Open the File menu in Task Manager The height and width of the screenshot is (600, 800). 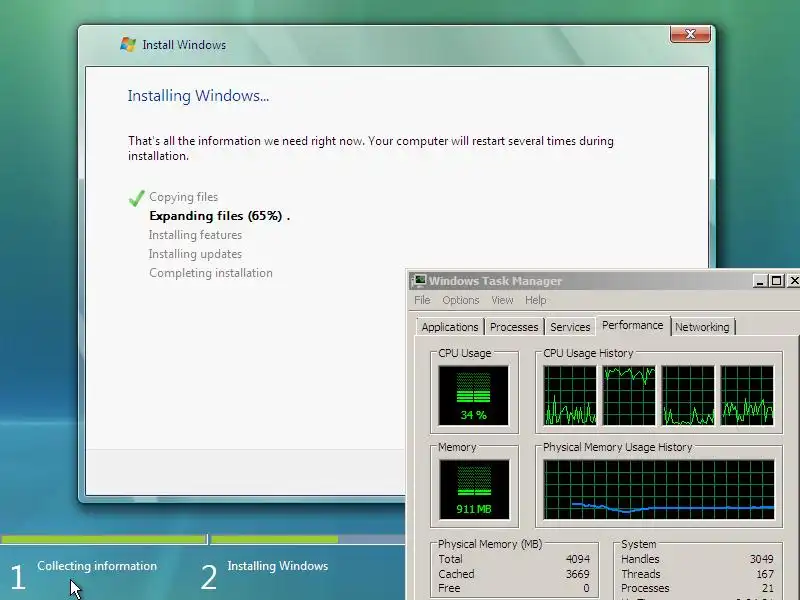tap(422, 300)
